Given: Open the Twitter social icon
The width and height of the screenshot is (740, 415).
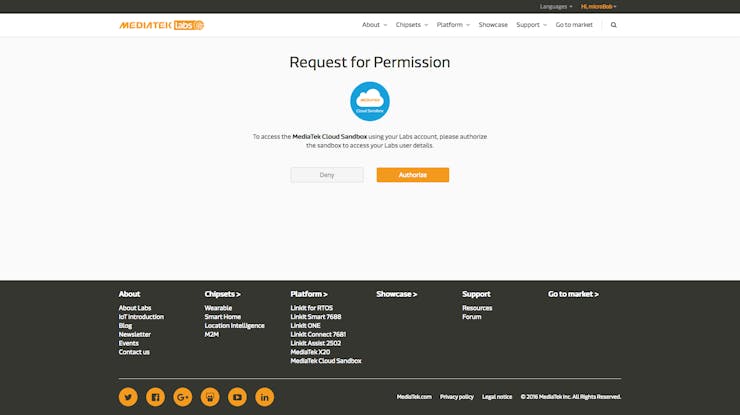Looking at the screenshot, I should pyautogui.click(x=128, y=397).
